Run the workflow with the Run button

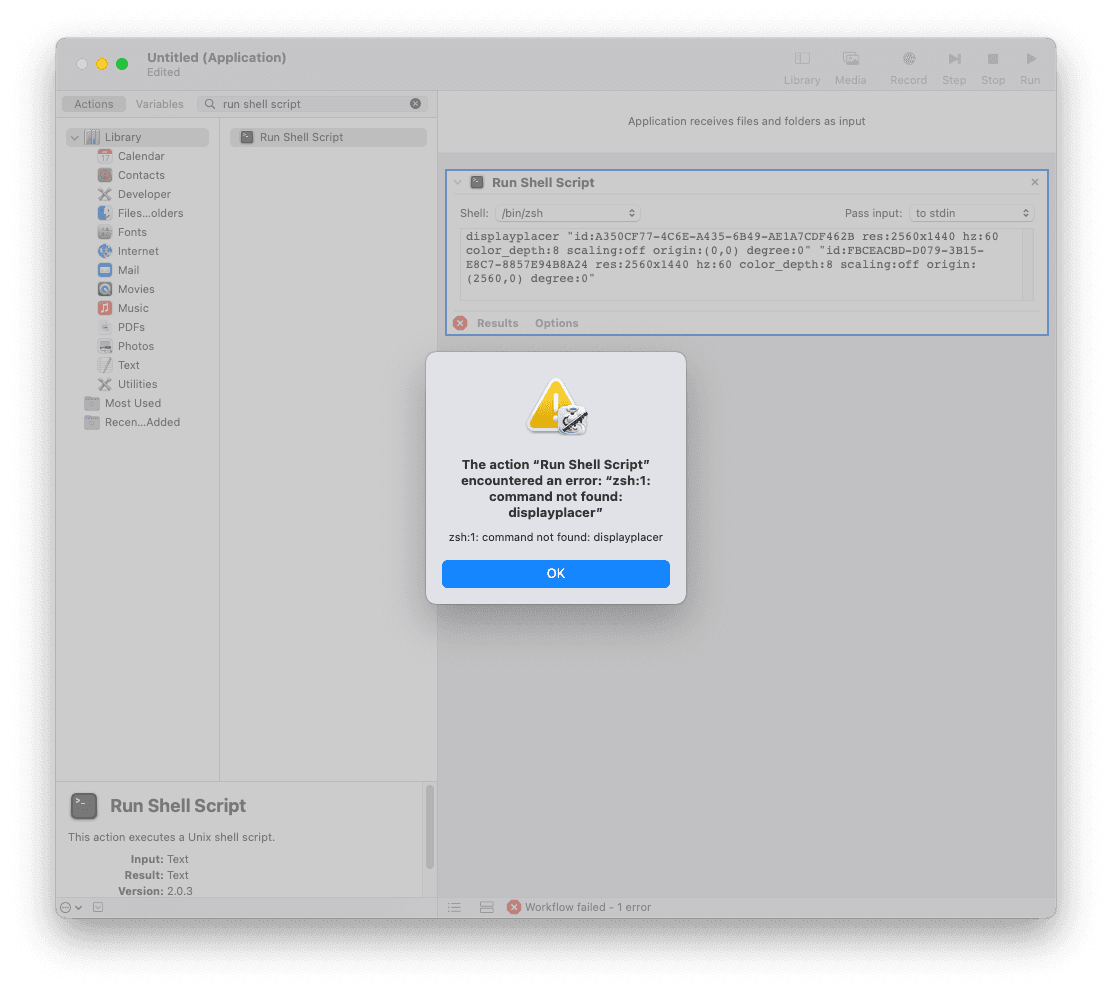[1030, 67]
